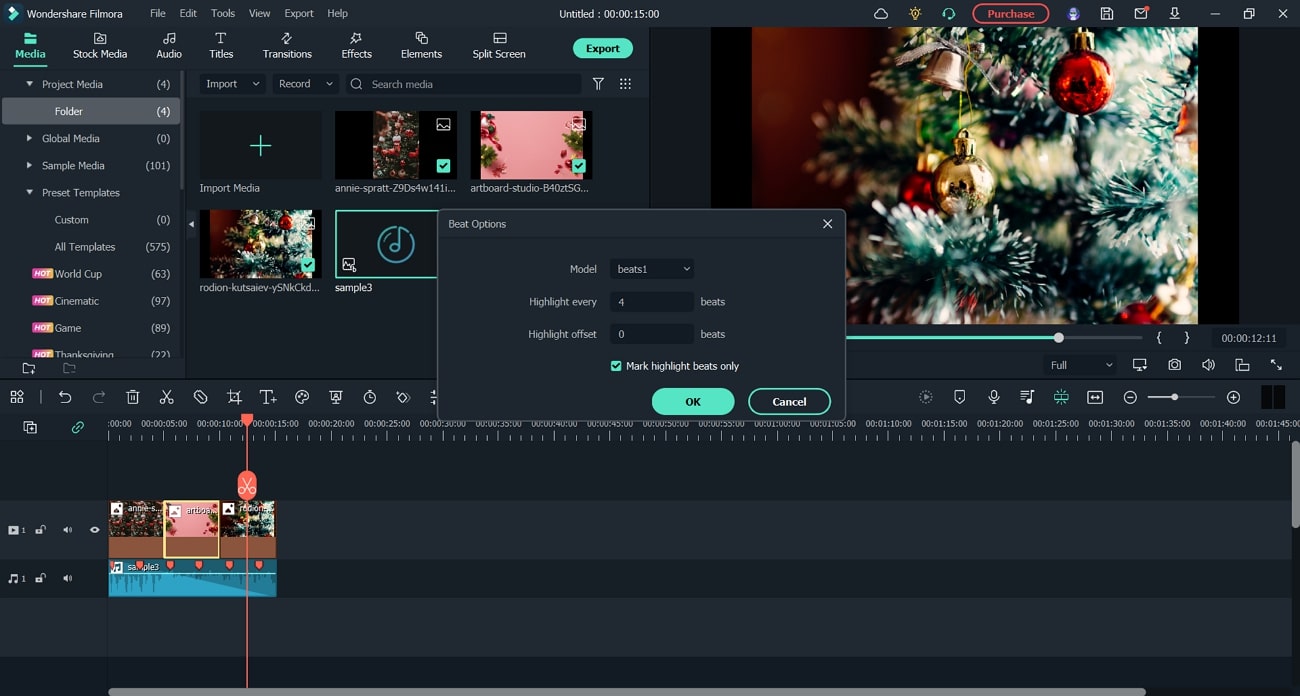The image size is (1300, 696).
Task: Start voiceover recording with microphone icon
Action: pyautogui.click(x=994, y=397)
